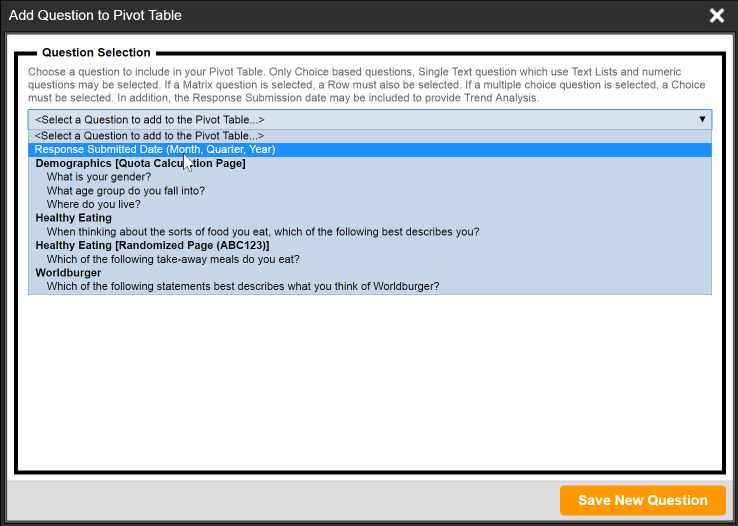Close the Add Question dialog
Image resolution: width=738 pixels, height=526 pixels.
716,15
